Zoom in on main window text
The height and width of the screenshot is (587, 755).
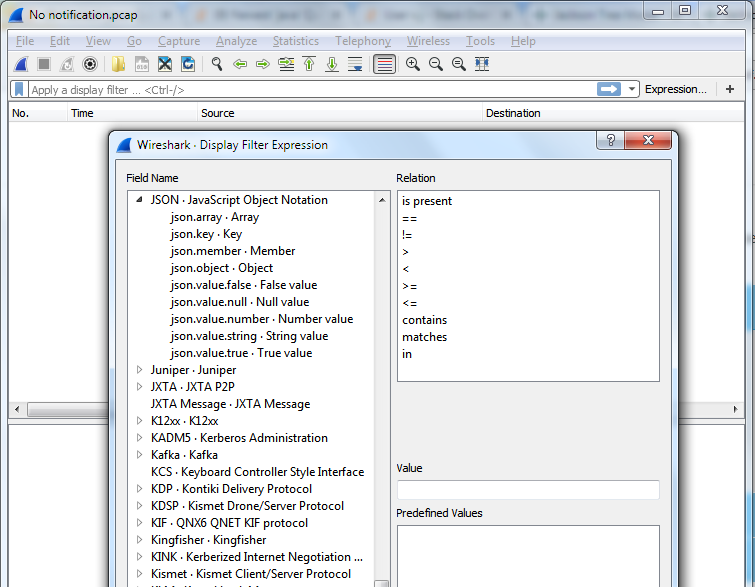tap(413, 64)
